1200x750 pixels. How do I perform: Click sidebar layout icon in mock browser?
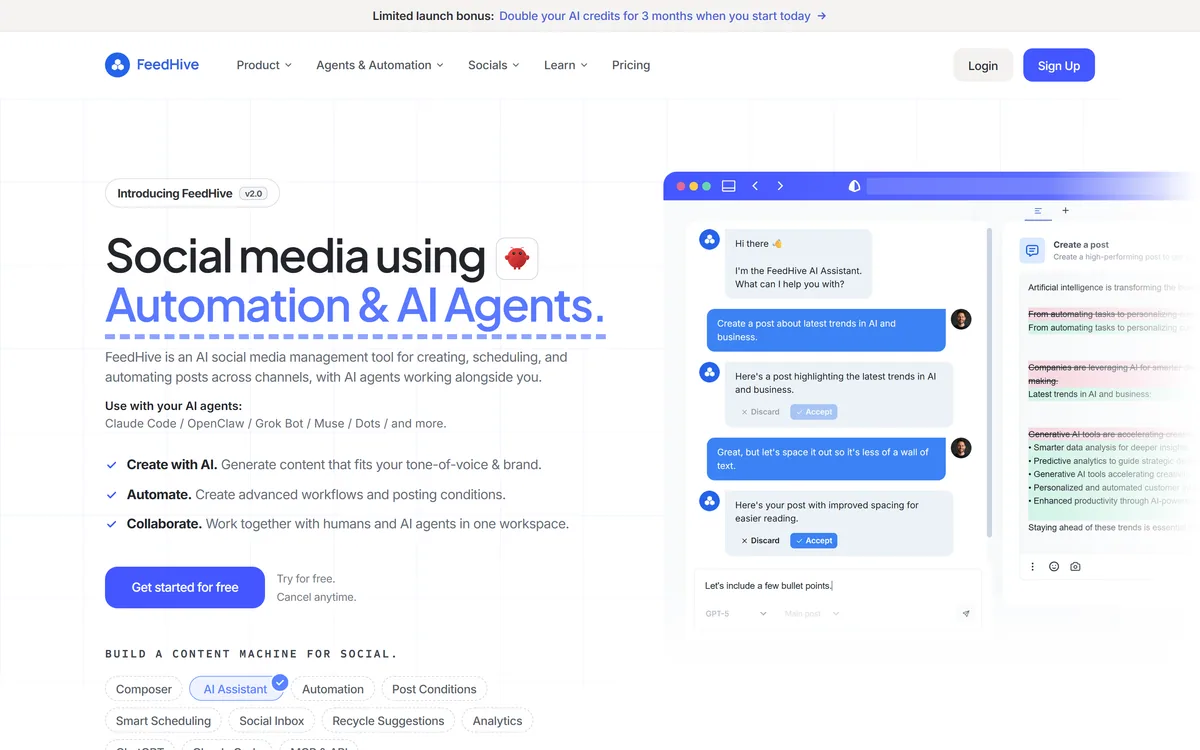click(x=729, y=186)
